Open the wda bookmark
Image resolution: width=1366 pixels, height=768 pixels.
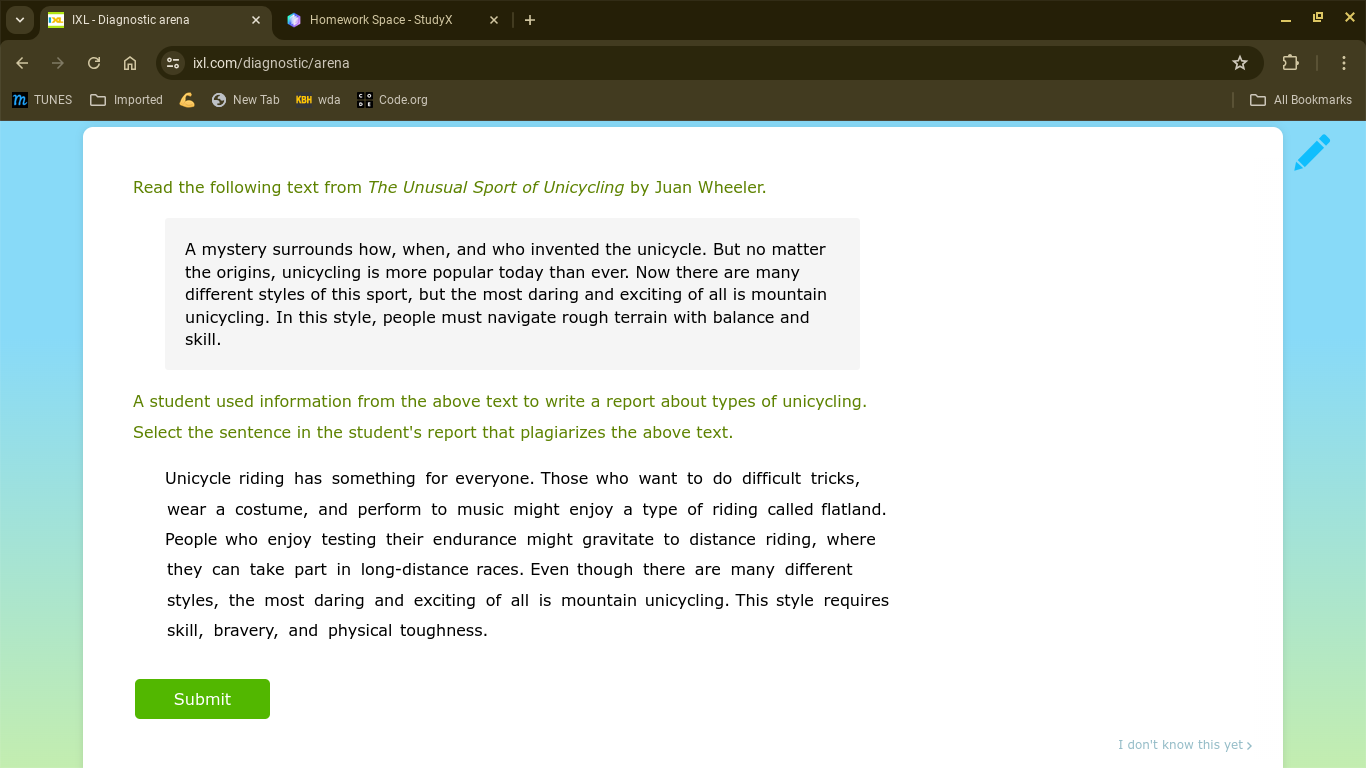[318, 100]
